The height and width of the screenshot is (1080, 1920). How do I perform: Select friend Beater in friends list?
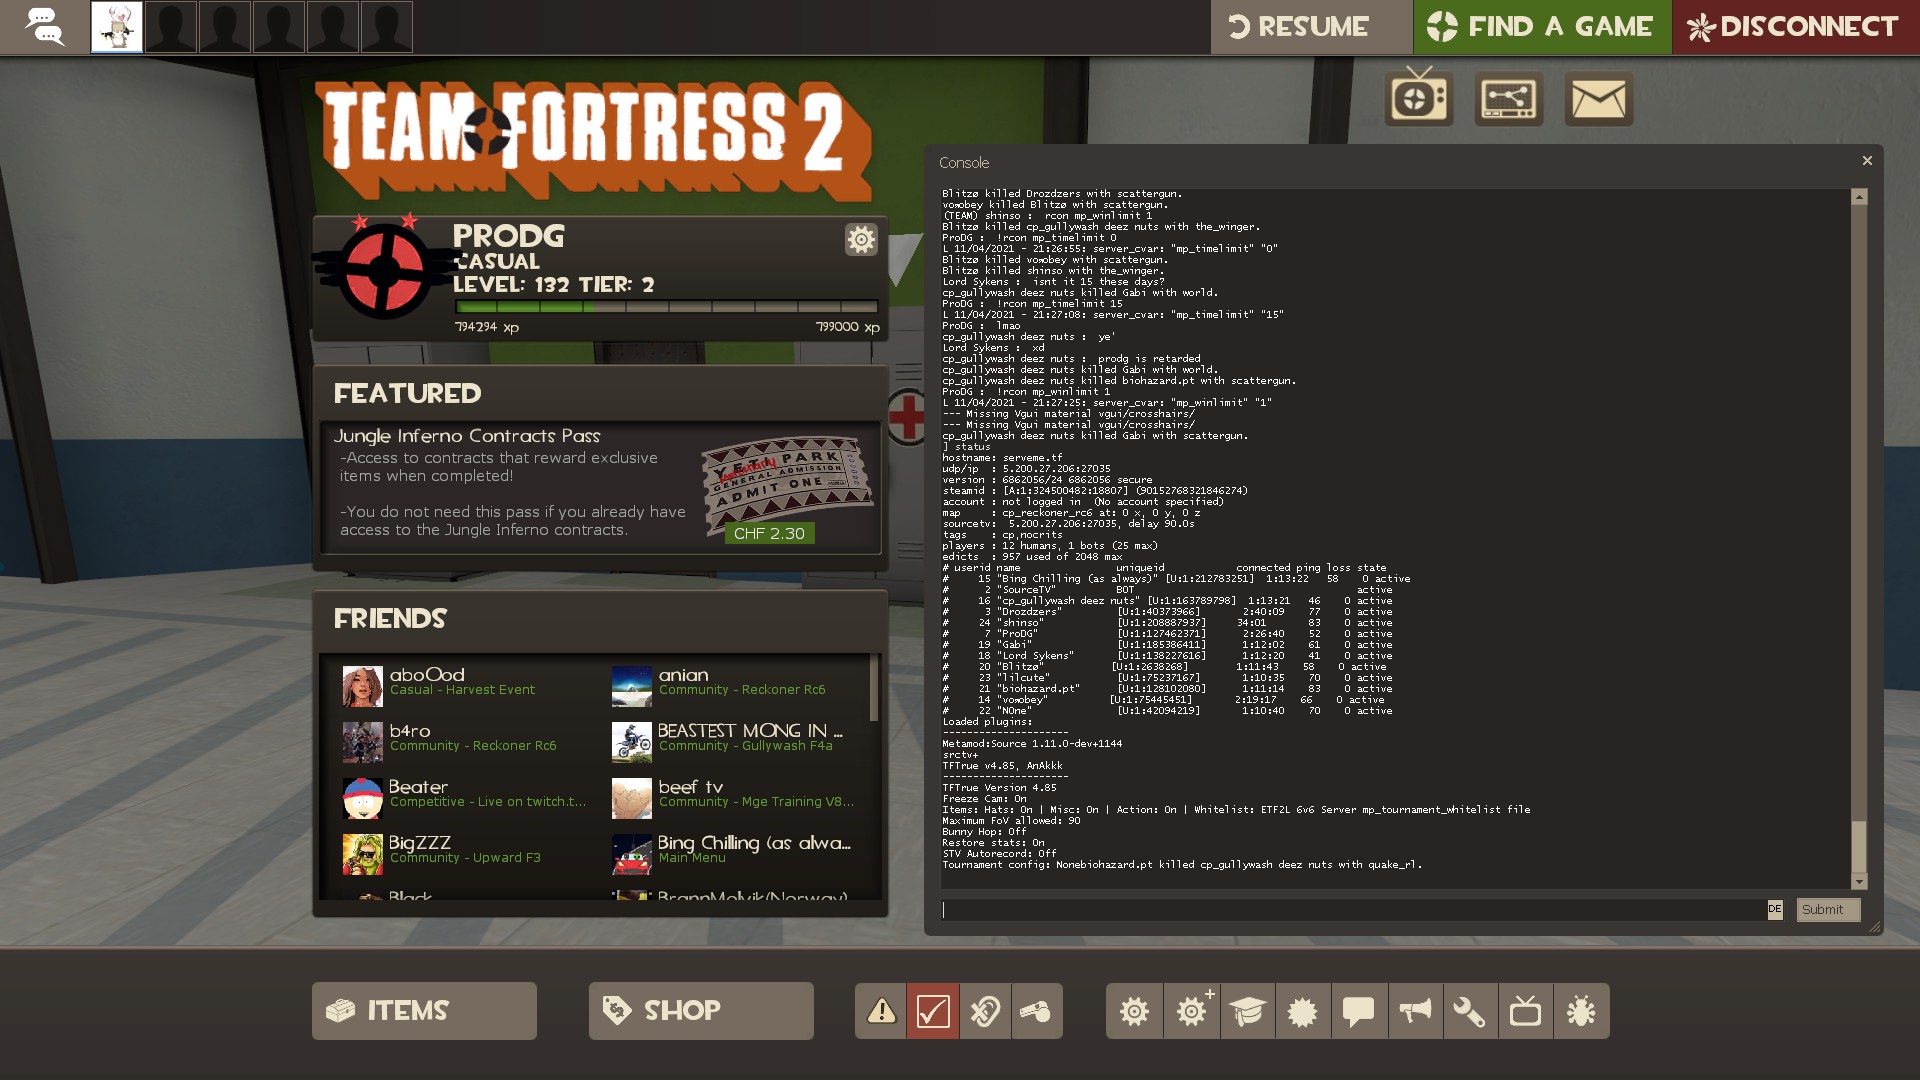465,799
